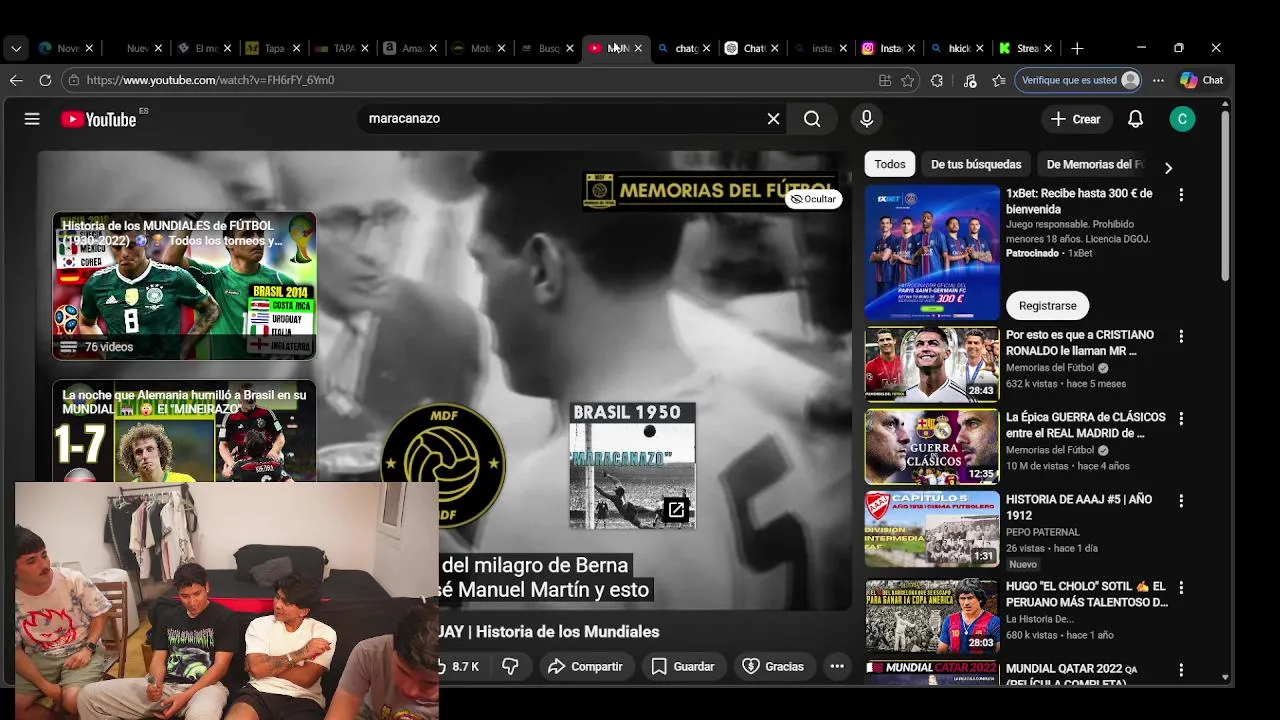This screenshot has height=720, width=1280.
Task: Open the 1xBet ad thumbnail
Action: pyautogui.click(x=932, y=252)
